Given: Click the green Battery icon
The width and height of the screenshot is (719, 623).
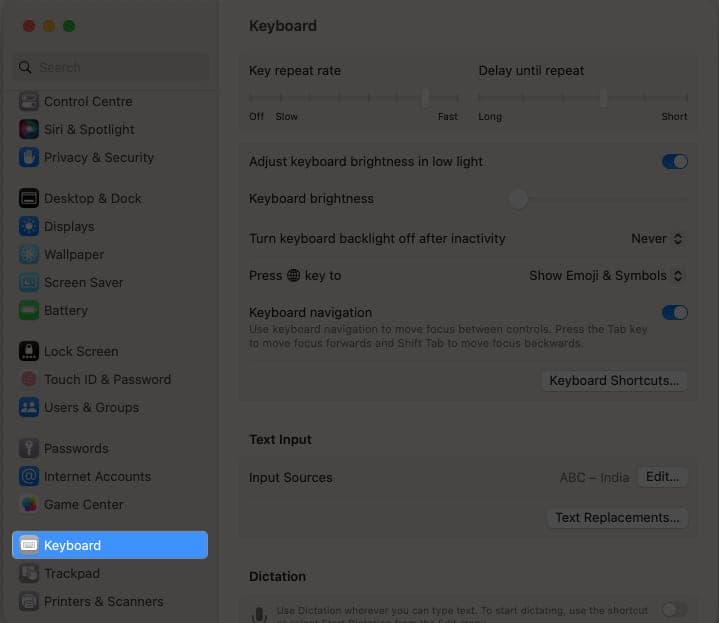Looking at the screenshot, I should (29, 310).
